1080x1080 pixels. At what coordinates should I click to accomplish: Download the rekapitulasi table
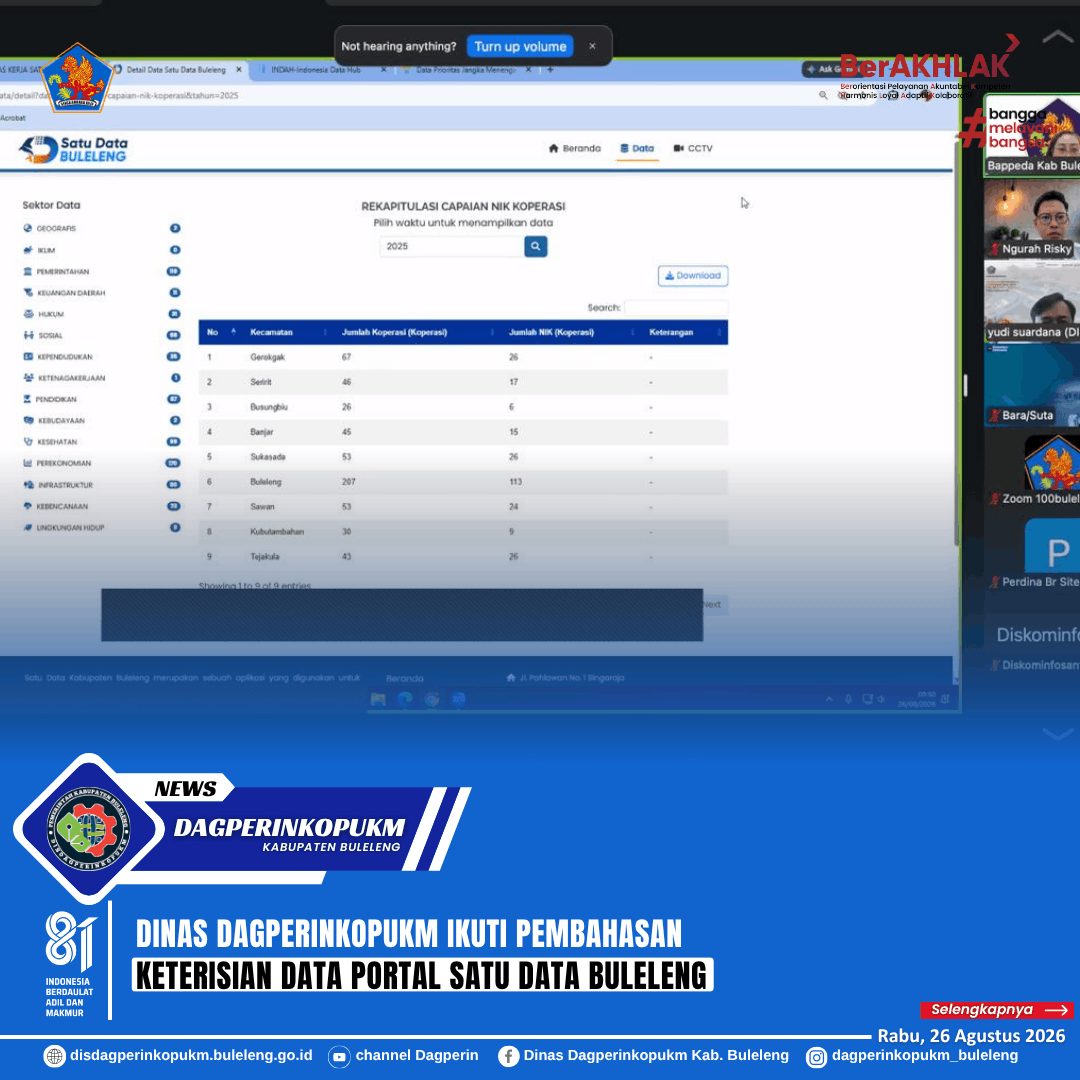point(693,276)
